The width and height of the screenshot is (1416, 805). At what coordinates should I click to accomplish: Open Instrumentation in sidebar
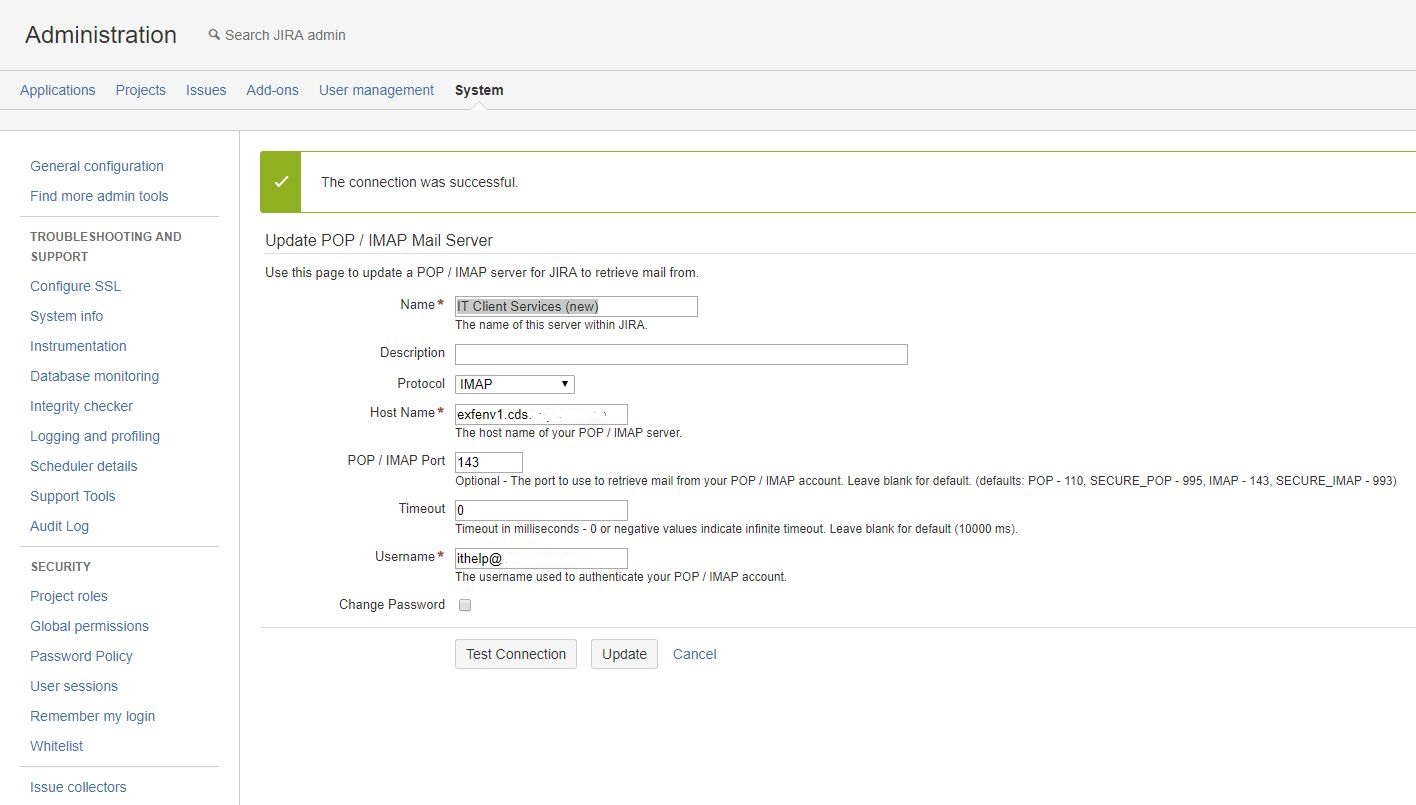78,346
